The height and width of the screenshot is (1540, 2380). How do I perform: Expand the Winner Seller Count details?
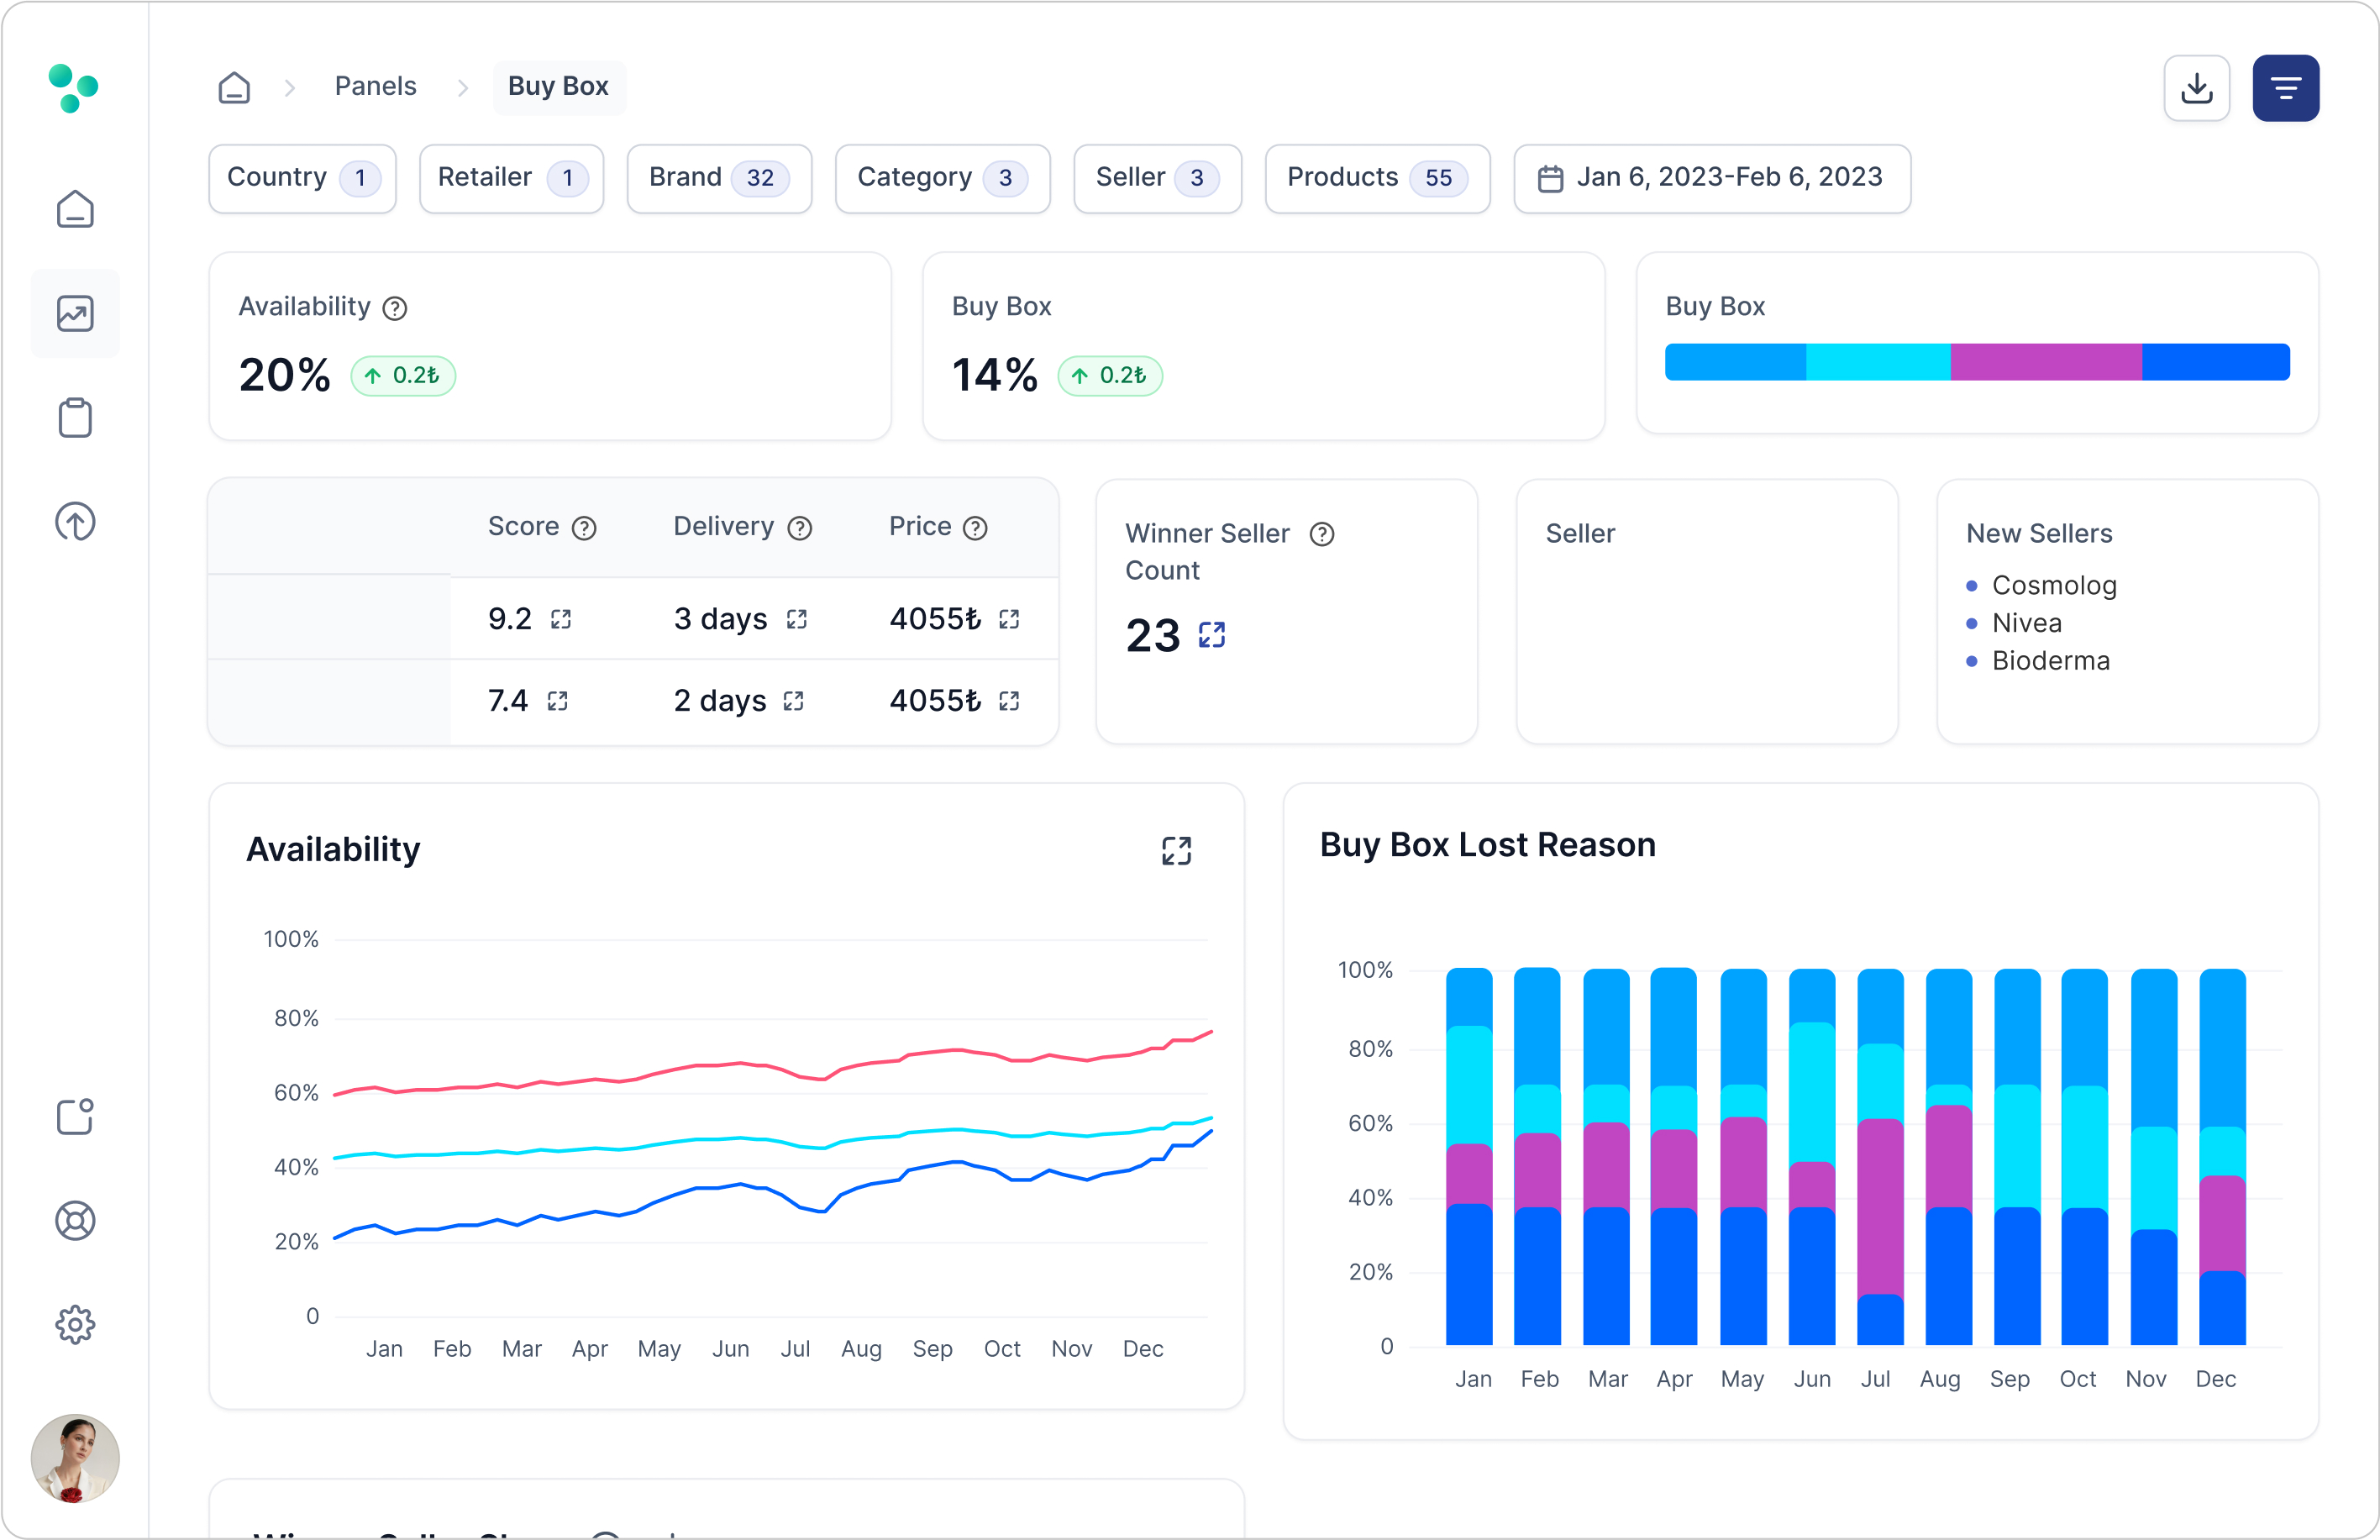[x=1211, y=635]
